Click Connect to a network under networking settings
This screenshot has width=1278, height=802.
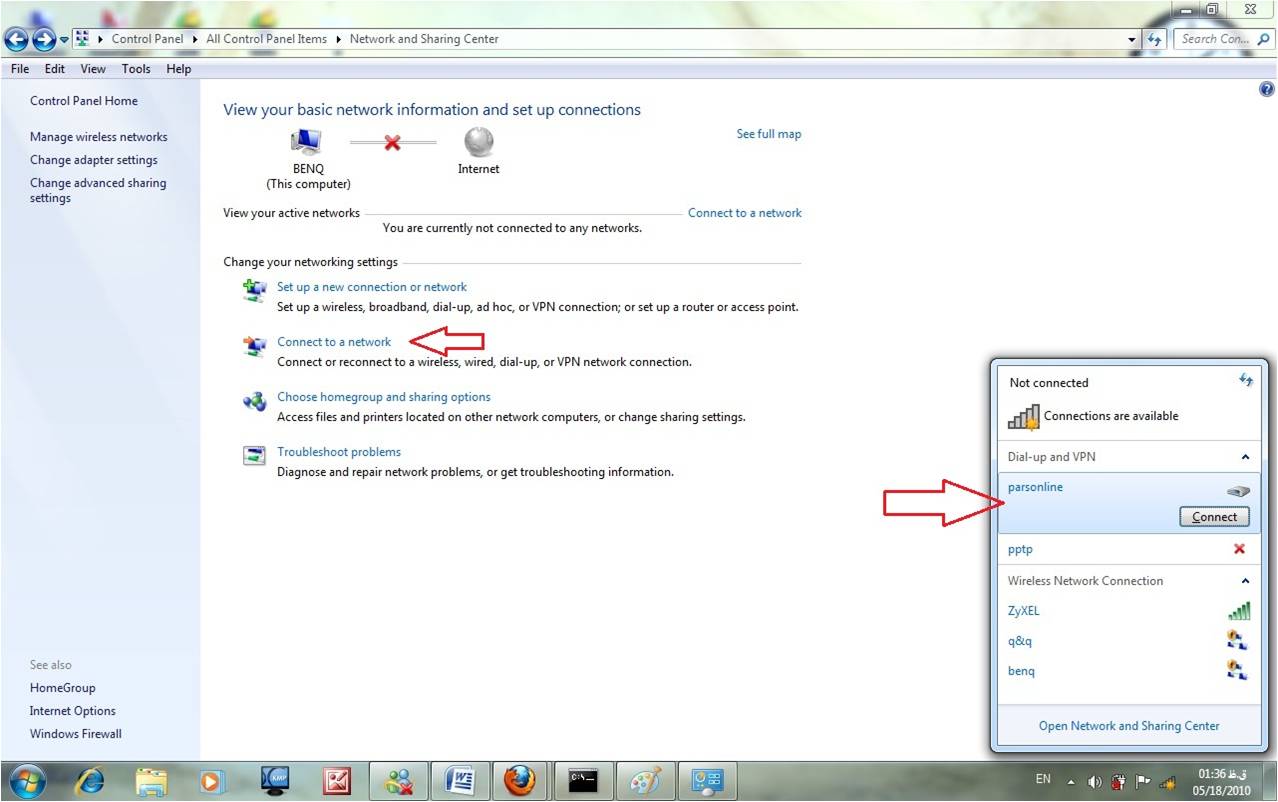click(334, 342)
